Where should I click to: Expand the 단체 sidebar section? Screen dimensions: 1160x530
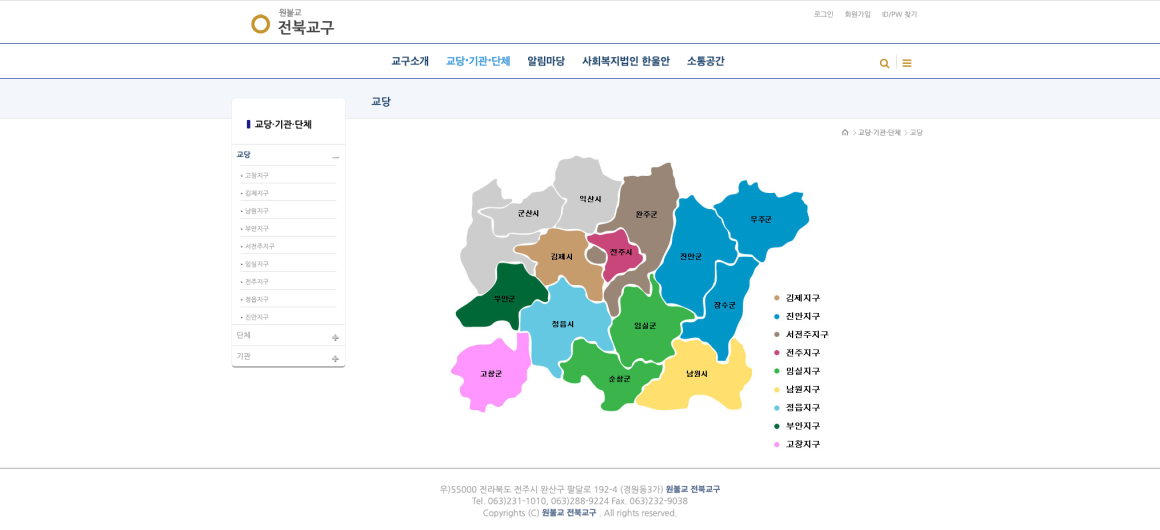pos(335,338)
